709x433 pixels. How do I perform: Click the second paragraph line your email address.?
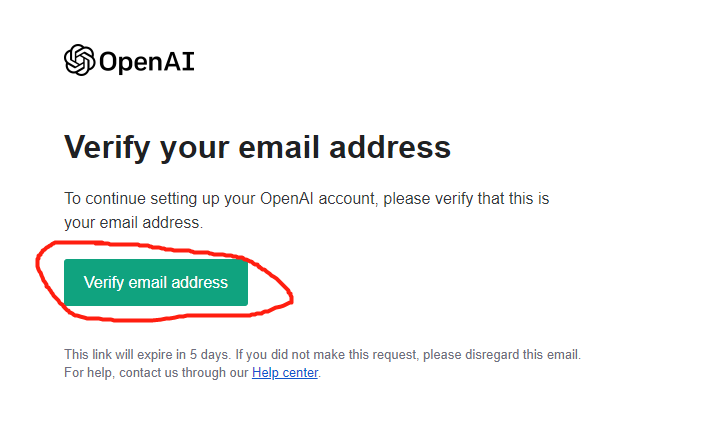[133, 223]
